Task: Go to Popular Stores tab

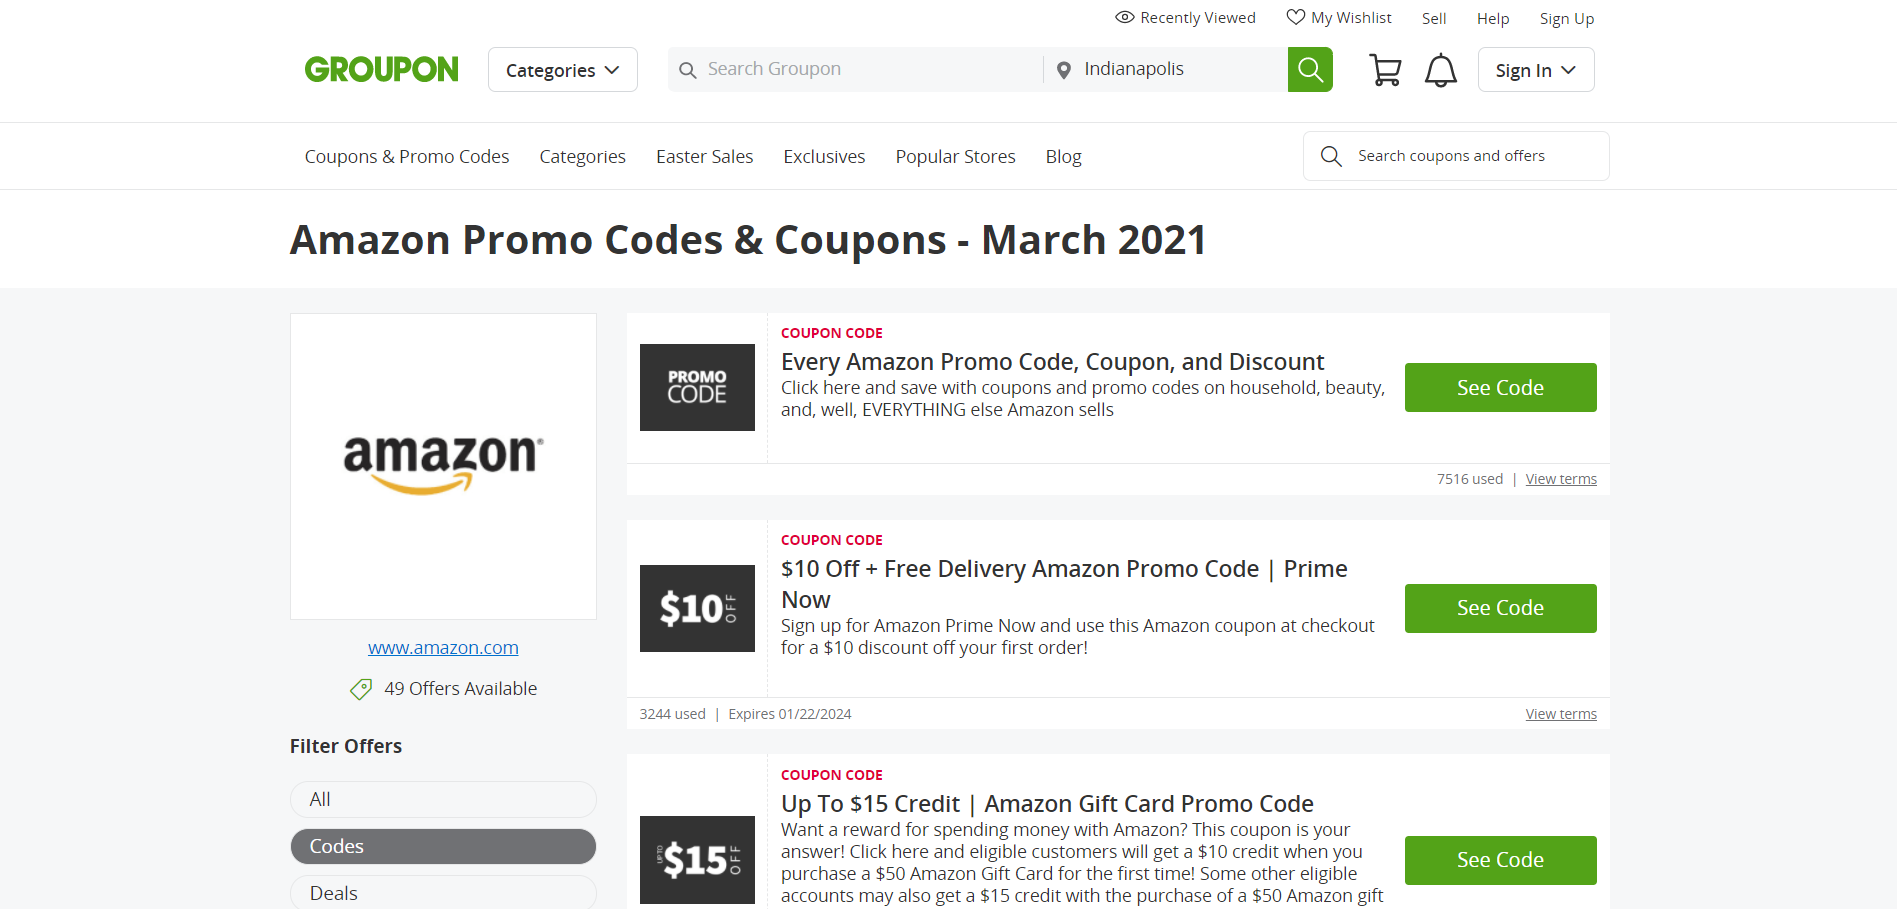Action: coord(955,156)
